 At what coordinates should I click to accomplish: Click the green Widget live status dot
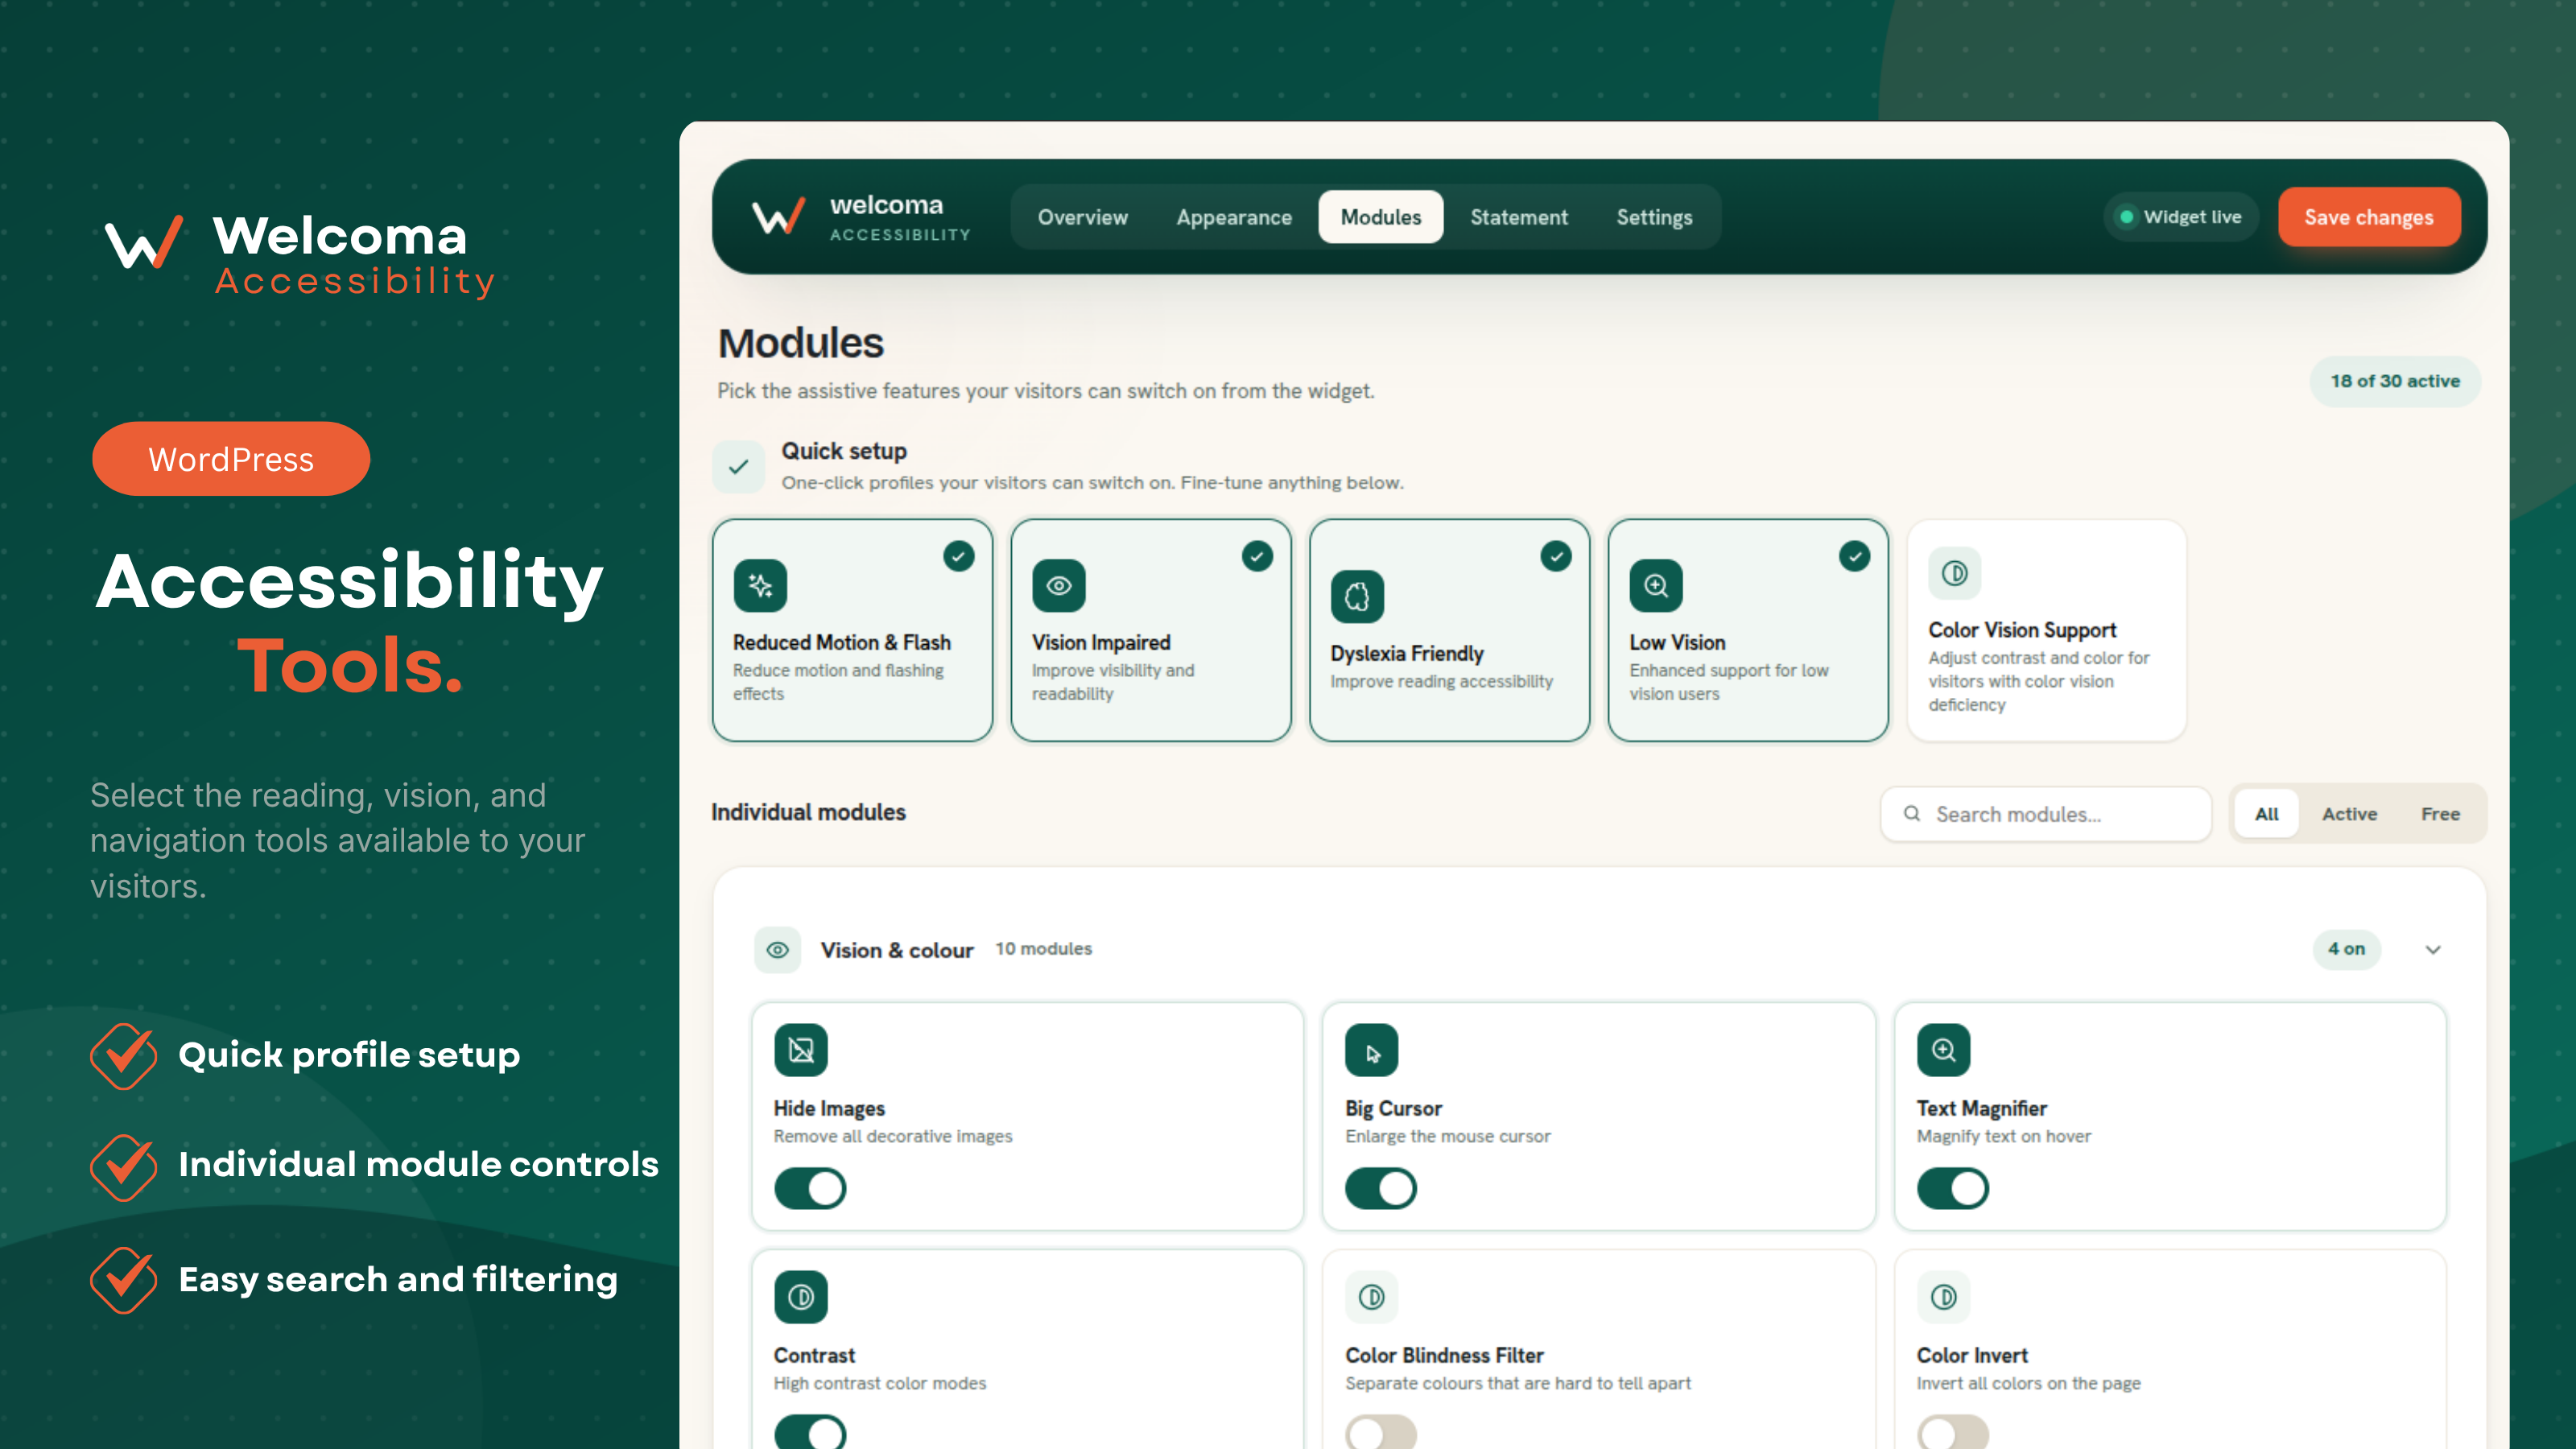point(2127,217)
